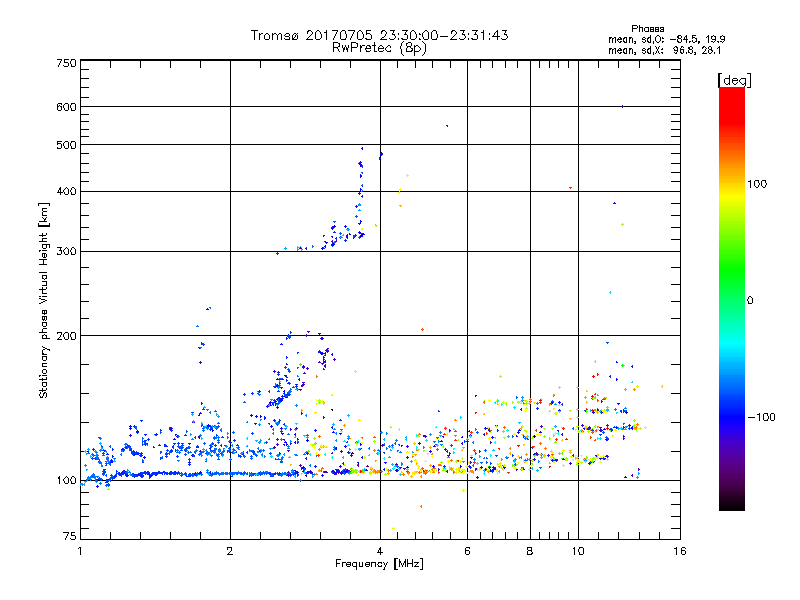Click the y-axis label 'Stationary phase Virtual Height [km]'
Screen dimensions: 800x600
coord(43,300)
